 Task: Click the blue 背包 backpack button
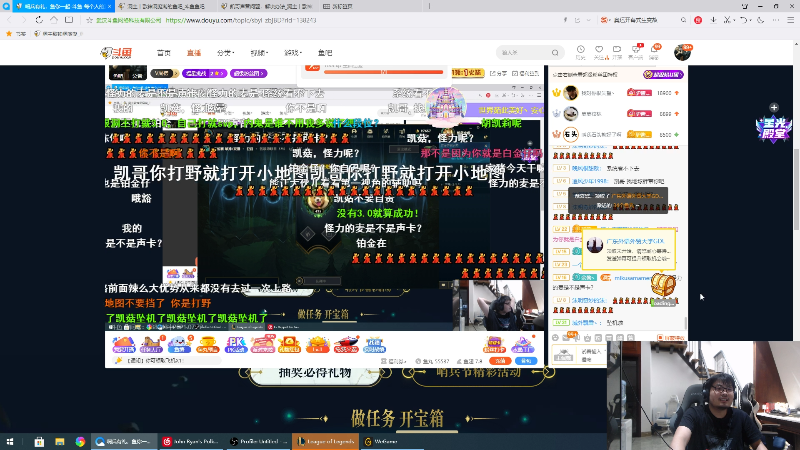click(526, 361)
